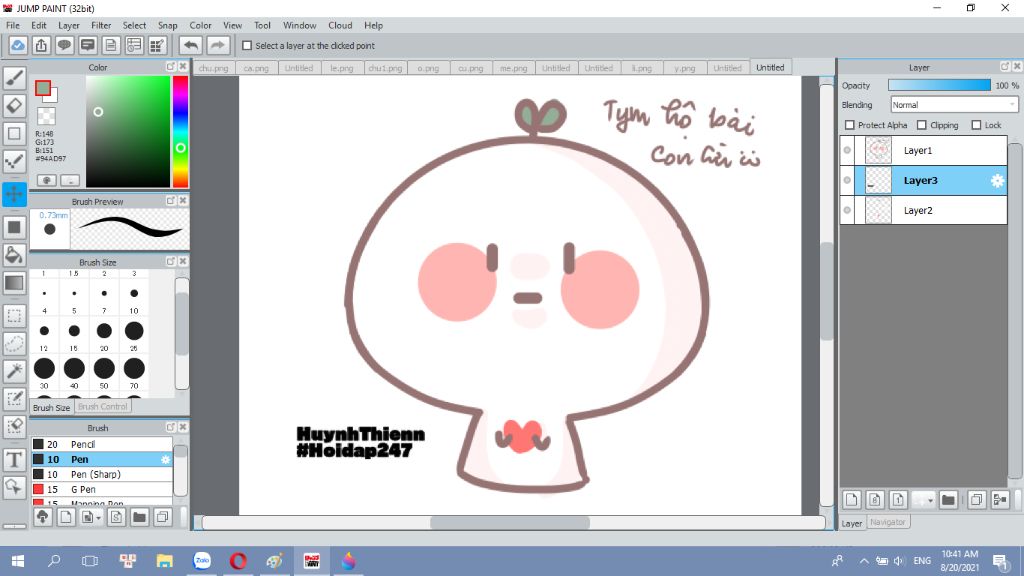The height and width of the screenshot is (576, 1024).
Task: Click the Undo arrow button
Action: 191,45
